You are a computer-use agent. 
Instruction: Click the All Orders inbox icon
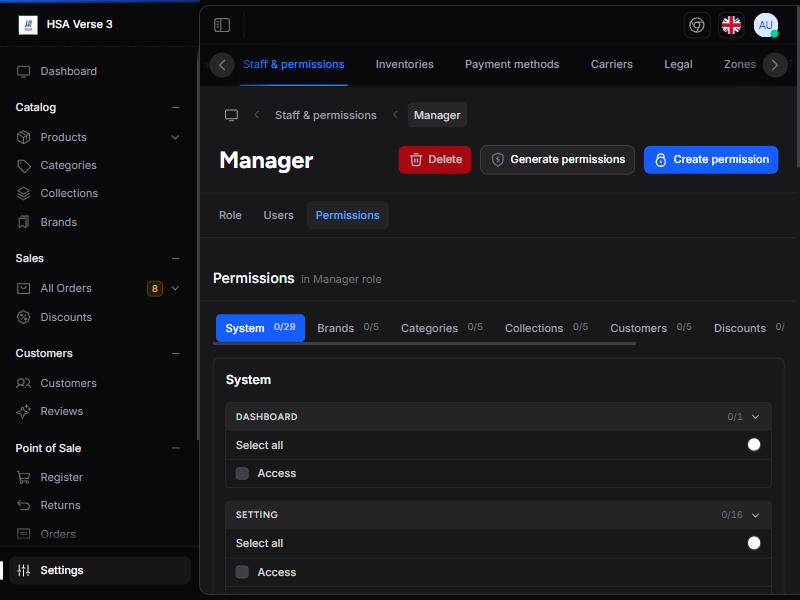(x=23, y=288)
